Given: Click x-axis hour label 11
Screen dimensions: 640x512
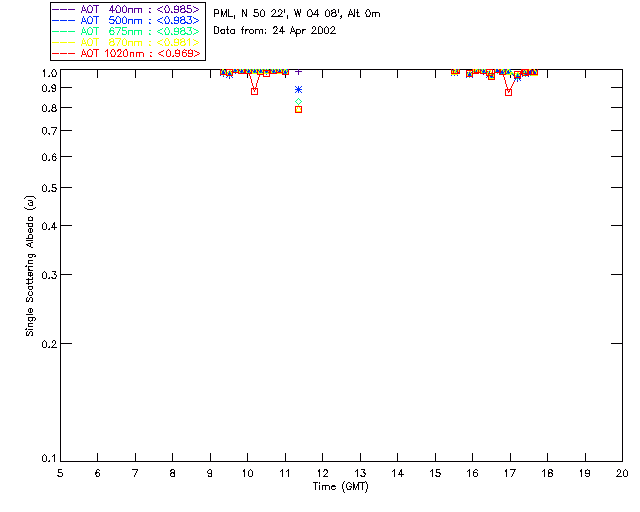Looking at the screenshot, I should (x=285, y=473).
